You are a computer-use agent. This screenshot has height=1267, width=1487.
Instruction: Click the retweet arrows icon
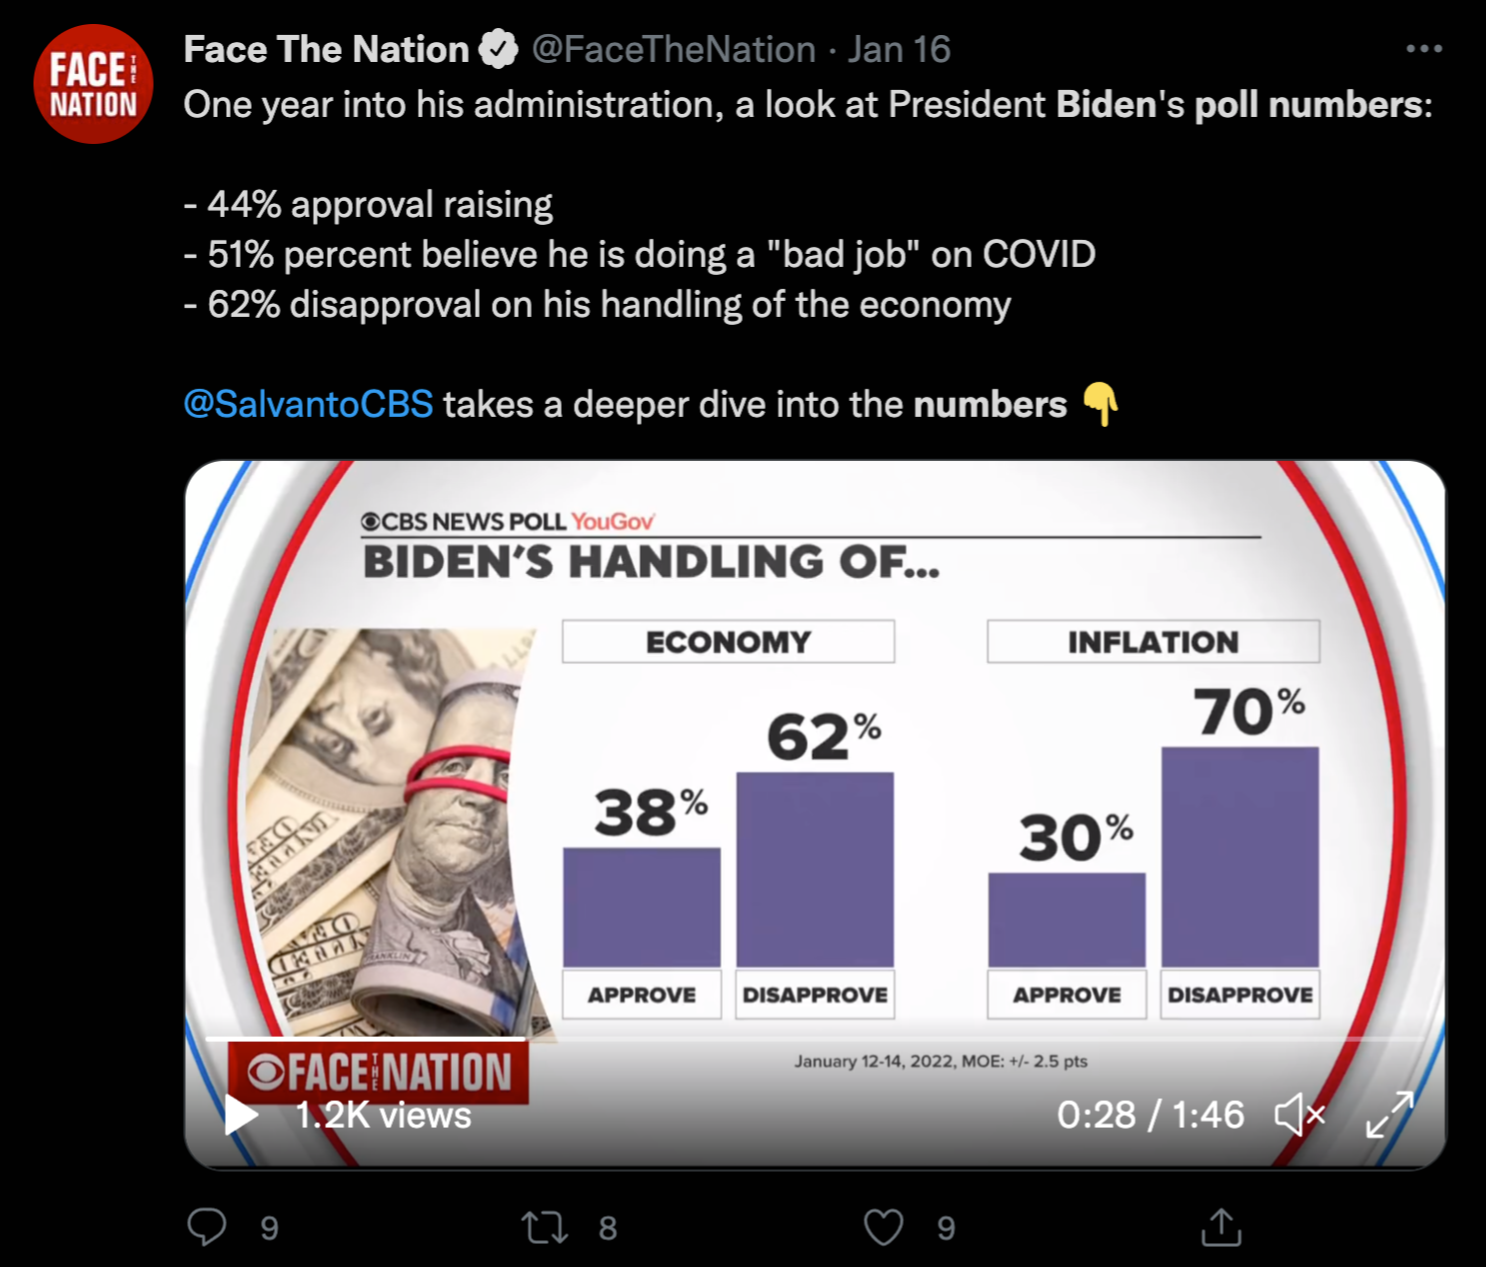545,1227
